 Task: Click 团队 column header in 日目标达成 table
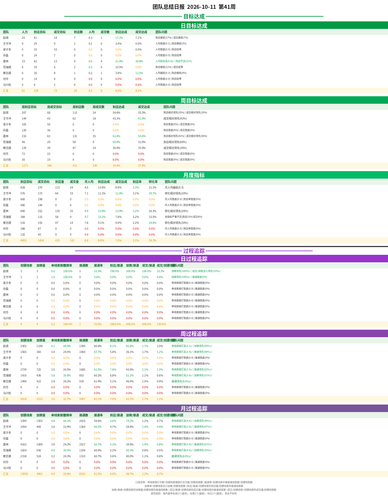tap(6, 32)
